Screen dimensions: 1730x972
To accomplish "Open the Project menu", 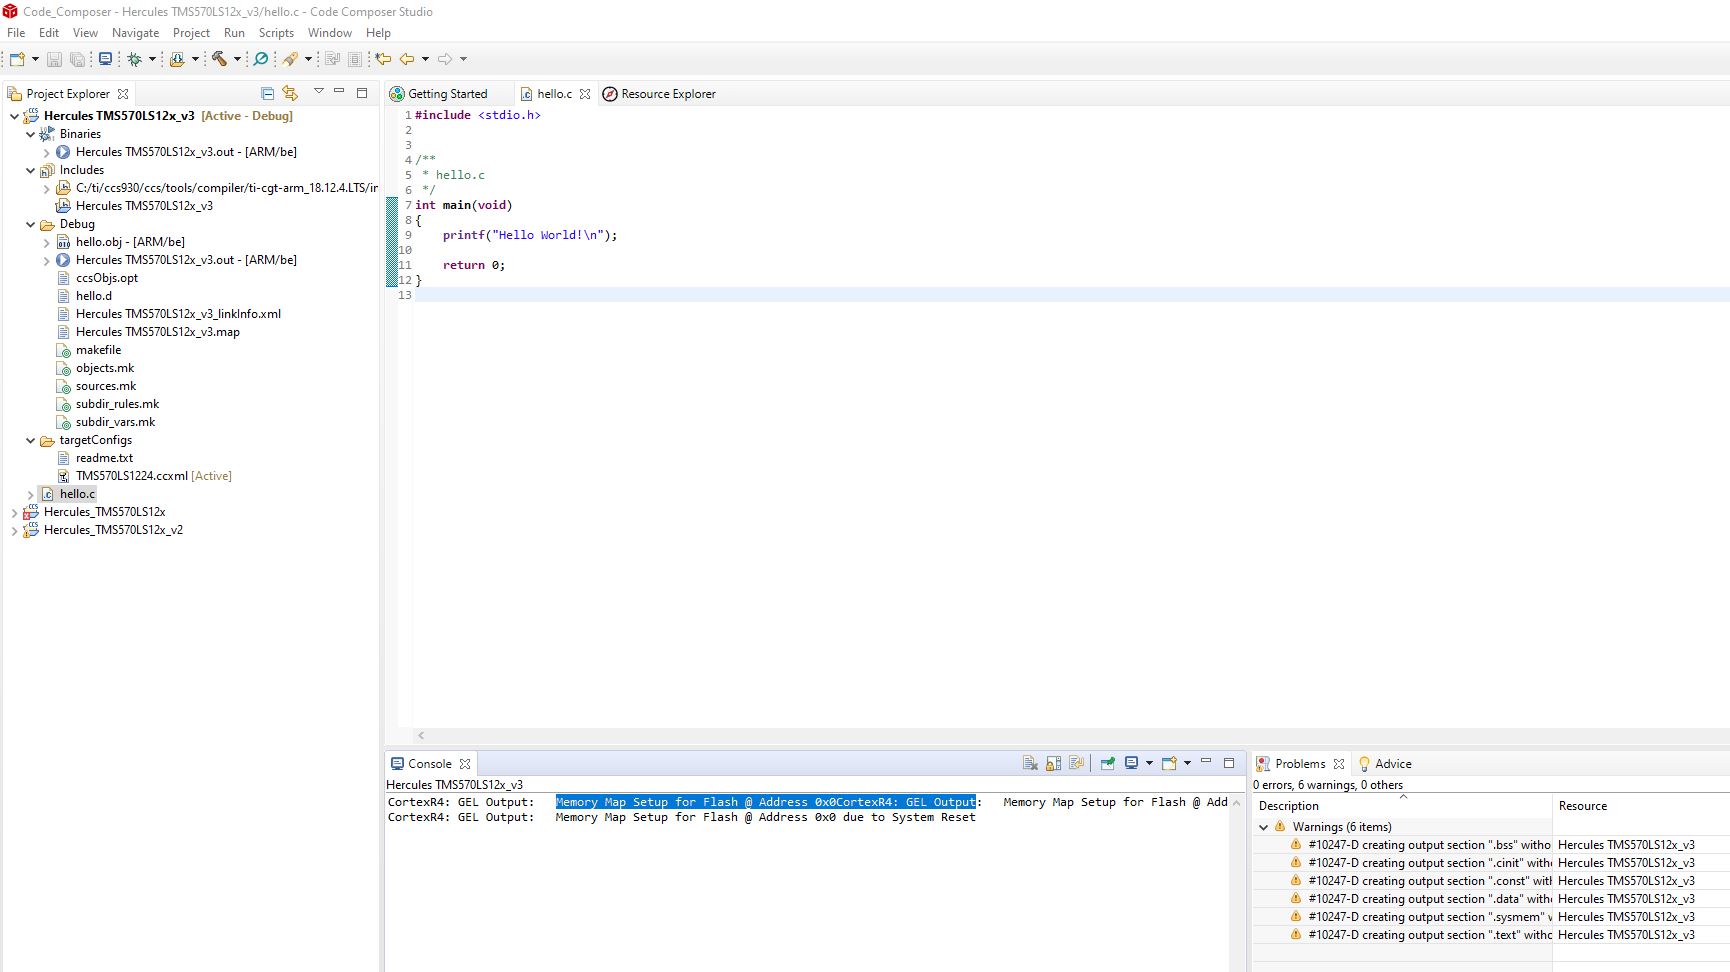I will pyautogui.click(x=191, y=33).
